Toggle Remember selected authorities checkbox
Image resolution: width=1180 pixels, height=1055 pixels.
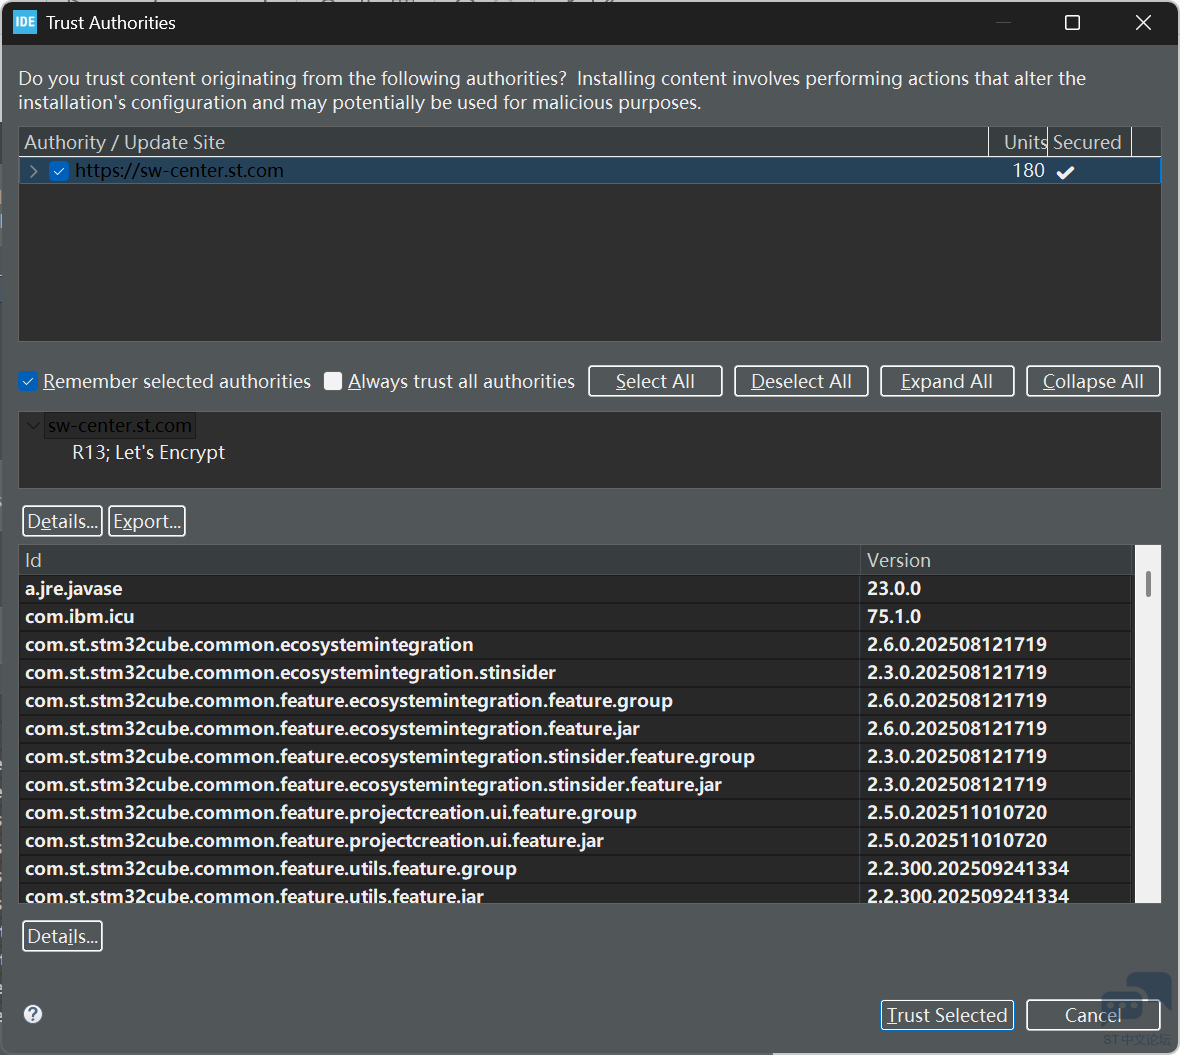[x=28, y=381]
